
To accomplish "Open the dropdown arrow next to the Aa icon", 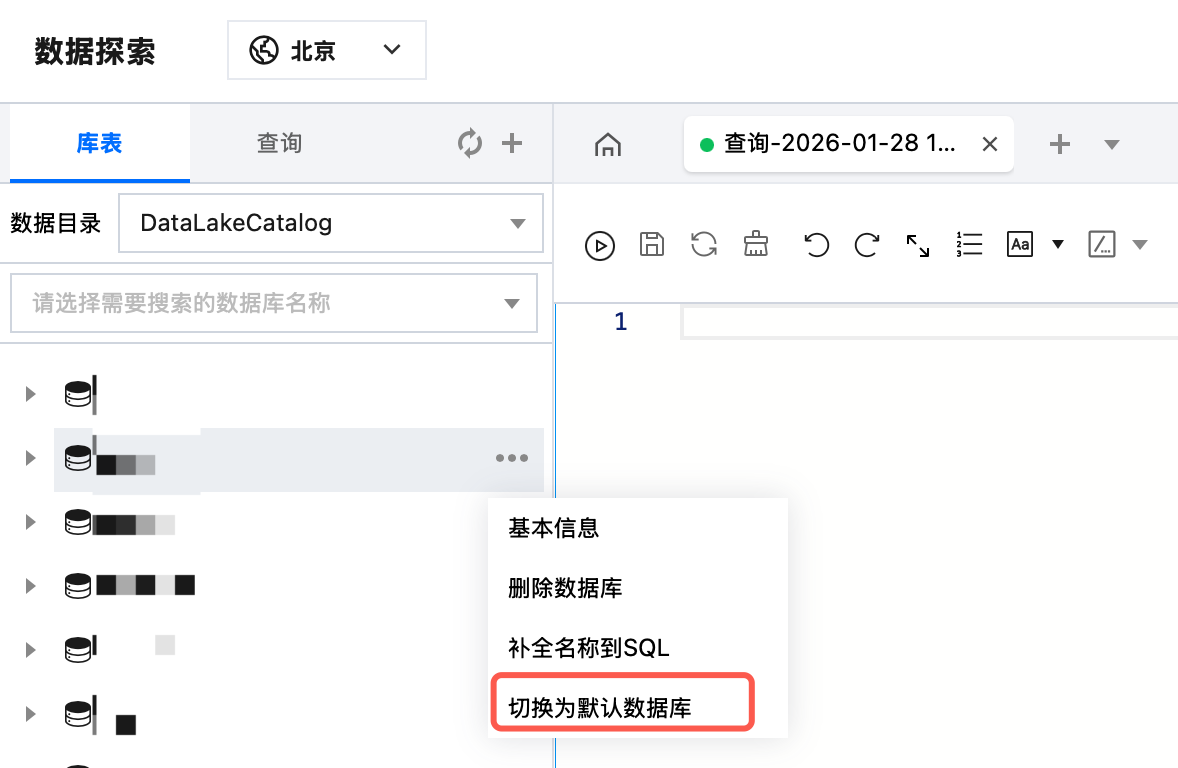I will [x=1058, y=243].
